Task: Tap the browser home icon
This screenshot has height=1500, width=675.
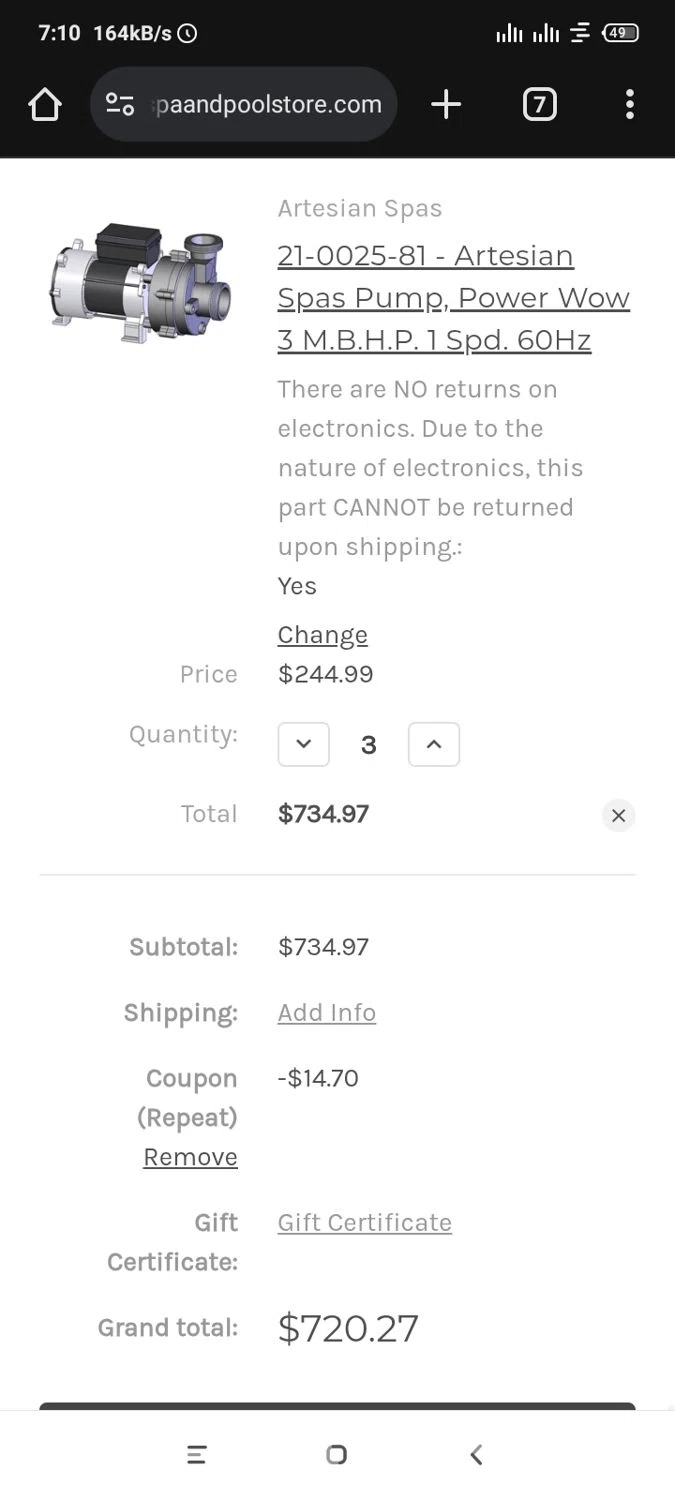Action: pyautogui.click(x=45, y=105)
